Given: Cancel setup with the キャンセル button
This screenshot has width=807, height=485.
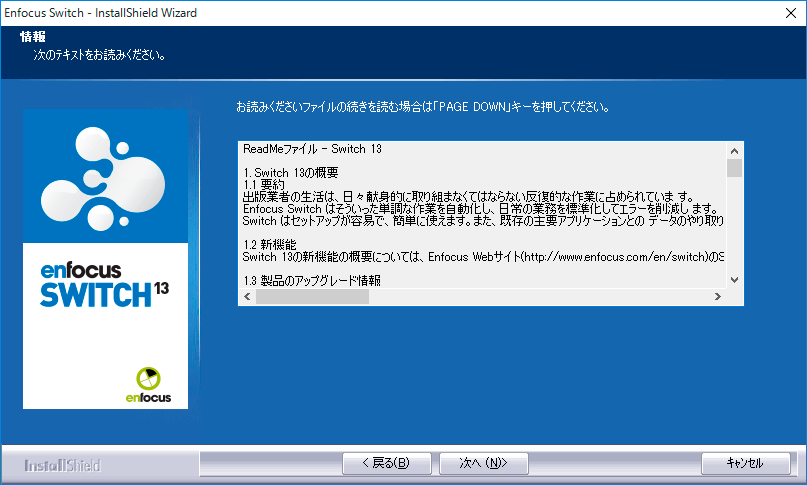Looking at the screenshot, I should tap(745, 463).
